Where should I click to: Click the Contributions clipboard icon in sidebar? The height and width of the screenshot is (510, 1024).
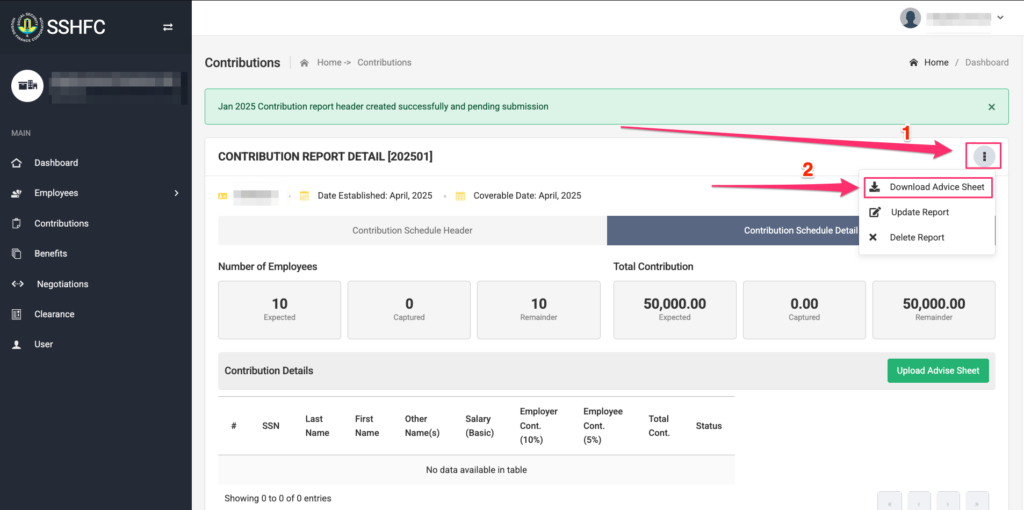coord(16,224)
